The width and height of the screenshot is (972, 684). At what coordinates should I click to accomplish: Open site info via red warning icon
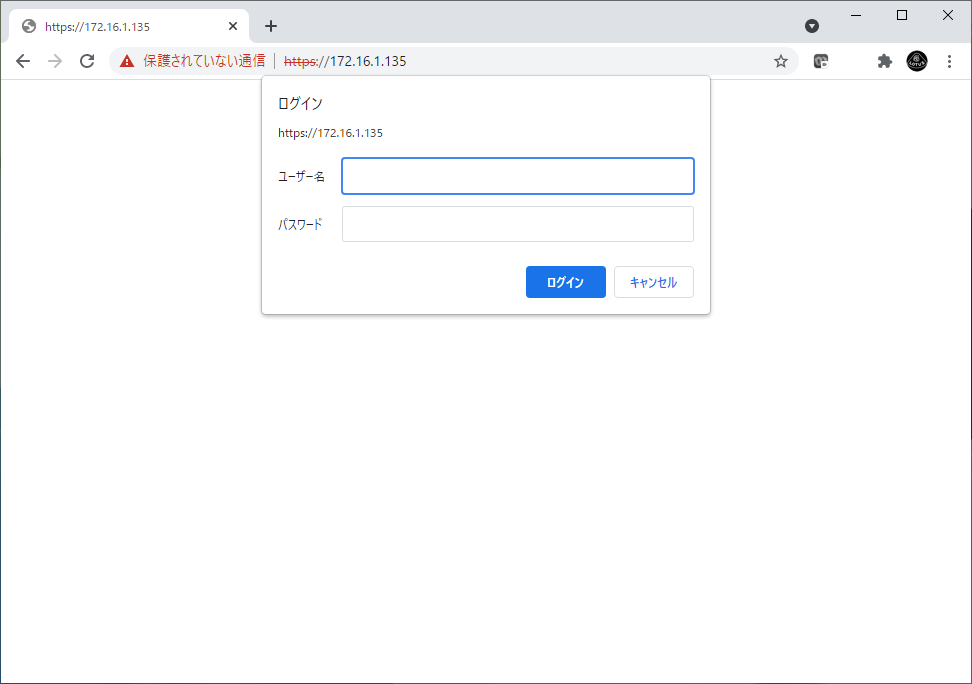(127, 61)
